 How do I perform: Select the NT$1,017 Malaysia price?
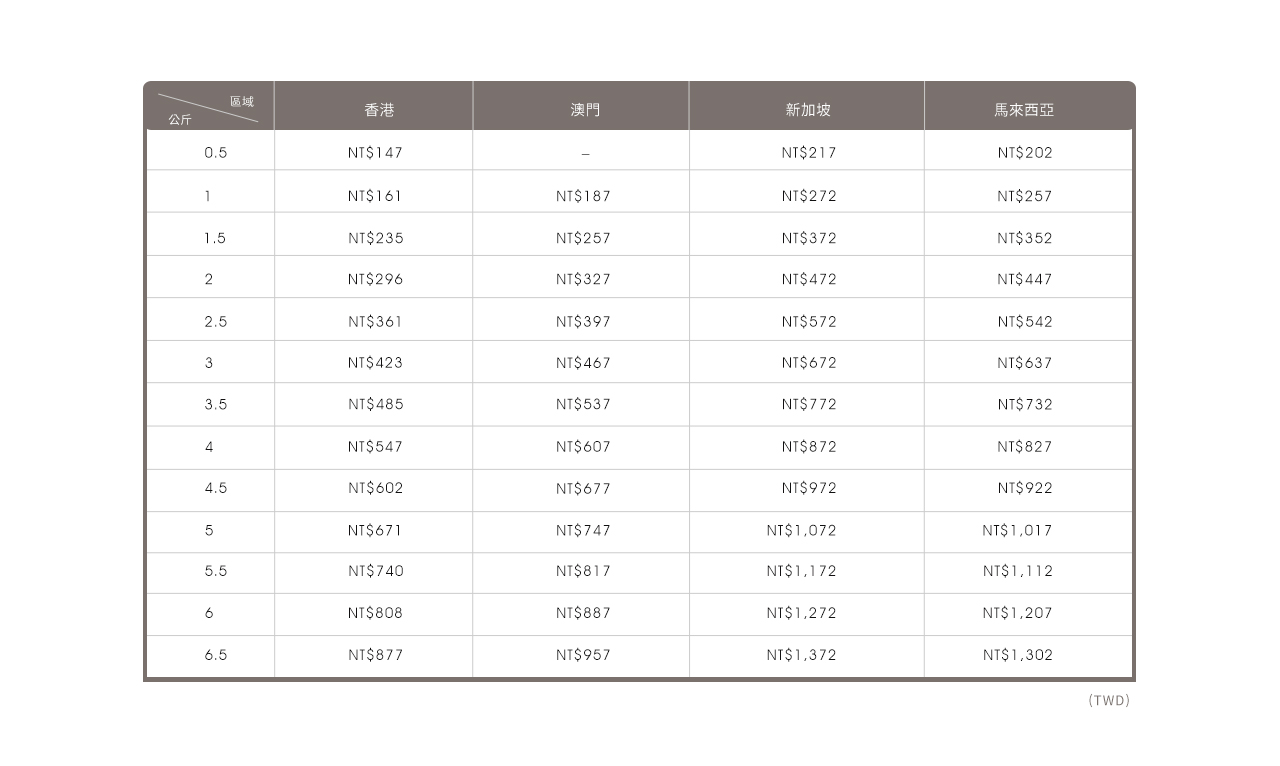(1017, 530)
